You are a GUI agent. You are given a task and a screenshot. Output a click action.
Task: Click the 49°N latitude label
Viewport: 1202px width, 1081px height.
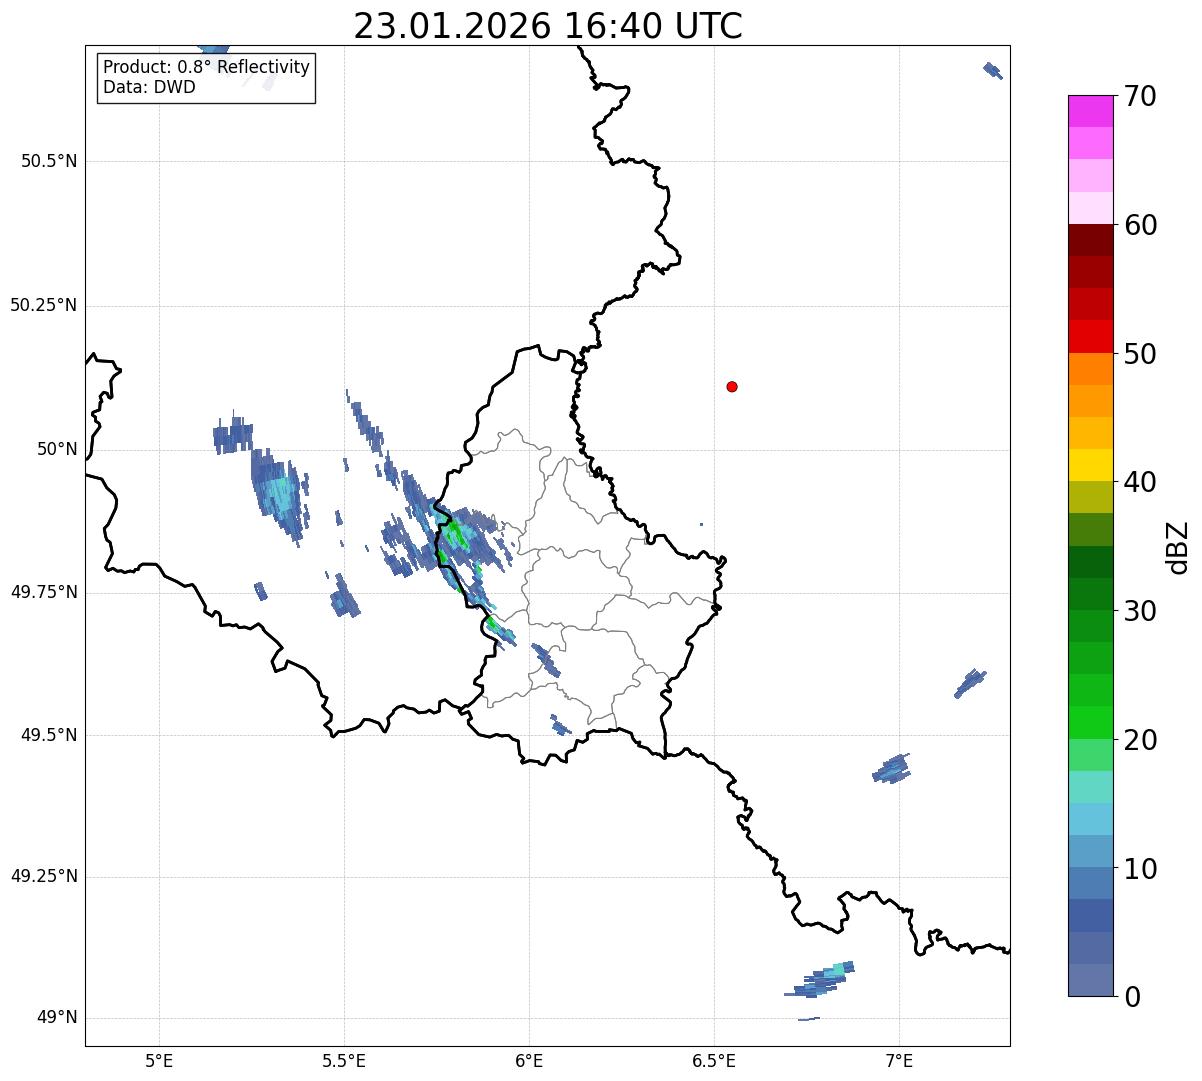(x=55, y=1018)
